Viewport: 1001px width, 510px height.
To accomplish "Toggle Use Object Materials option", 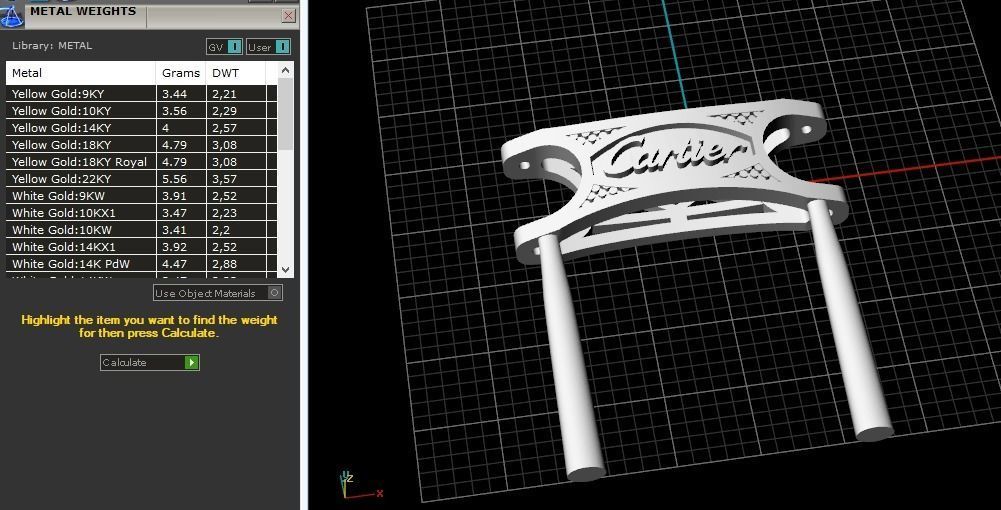I will click(x=218, y=293).
